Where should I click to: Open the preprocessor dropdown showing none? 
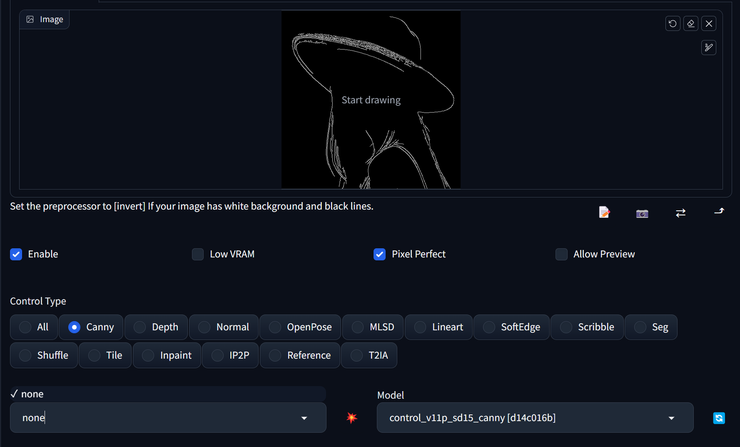168,418
